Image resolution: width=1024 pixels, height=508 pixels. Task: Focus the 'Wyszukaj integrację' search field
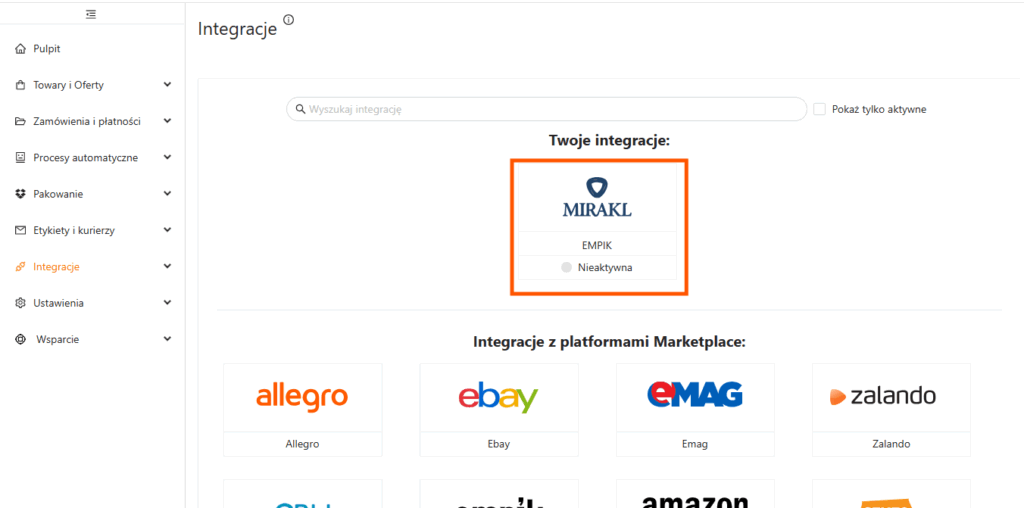pyautogui.click(x=550, y=109)
